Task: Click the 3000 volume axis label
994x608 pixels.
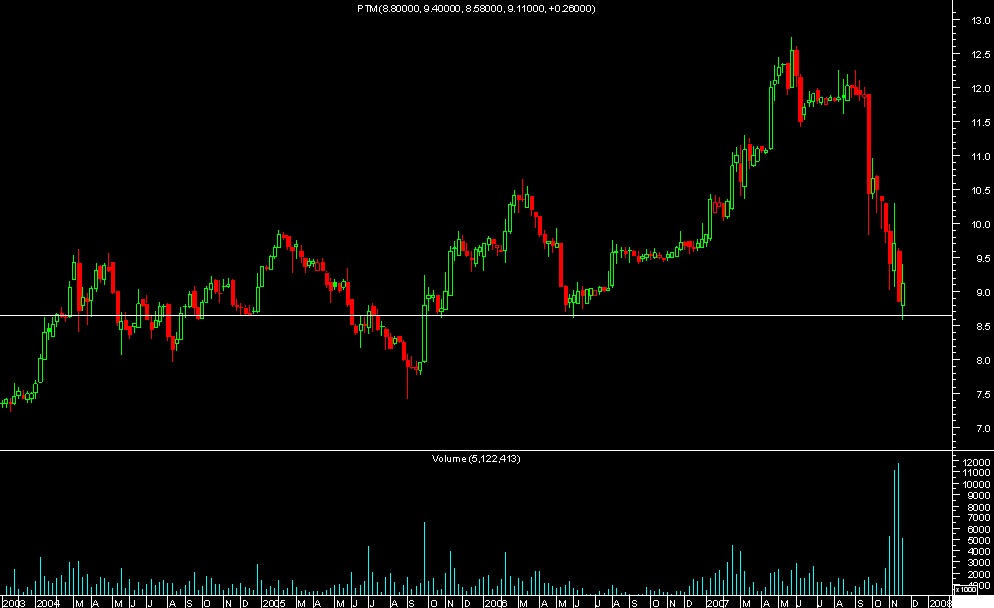Action: [978, 563]
